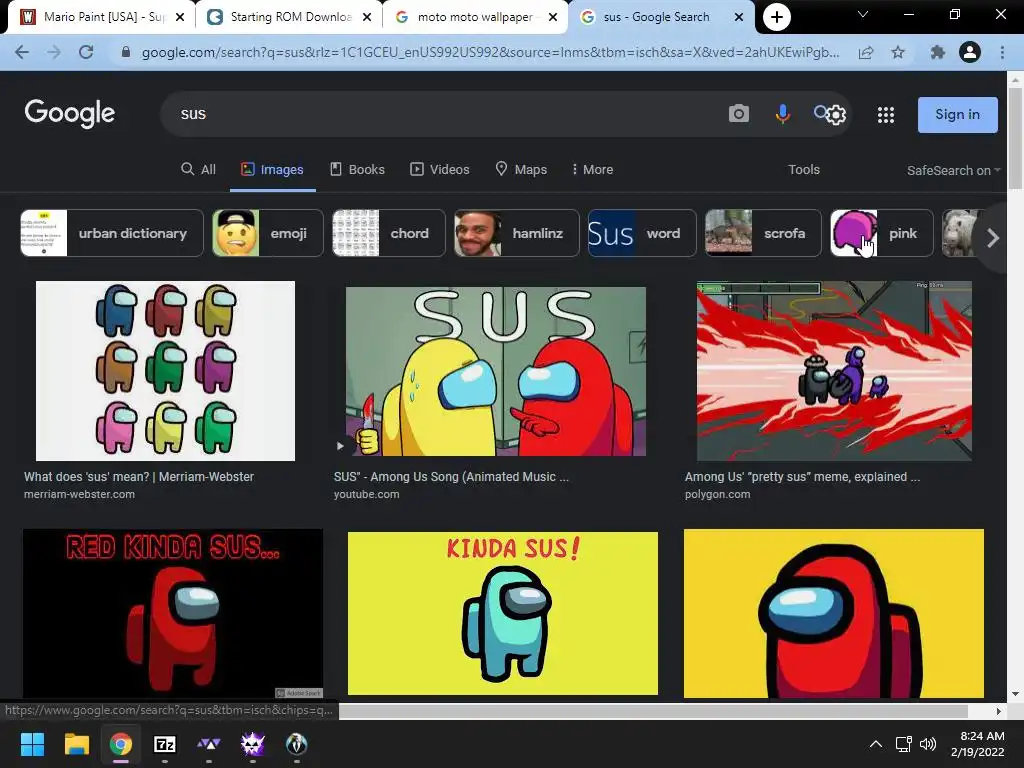The height and width of the screenshot is (768, 1024).
Task: Open 7-Zip from the taskbar
Action: coord(165,744)
